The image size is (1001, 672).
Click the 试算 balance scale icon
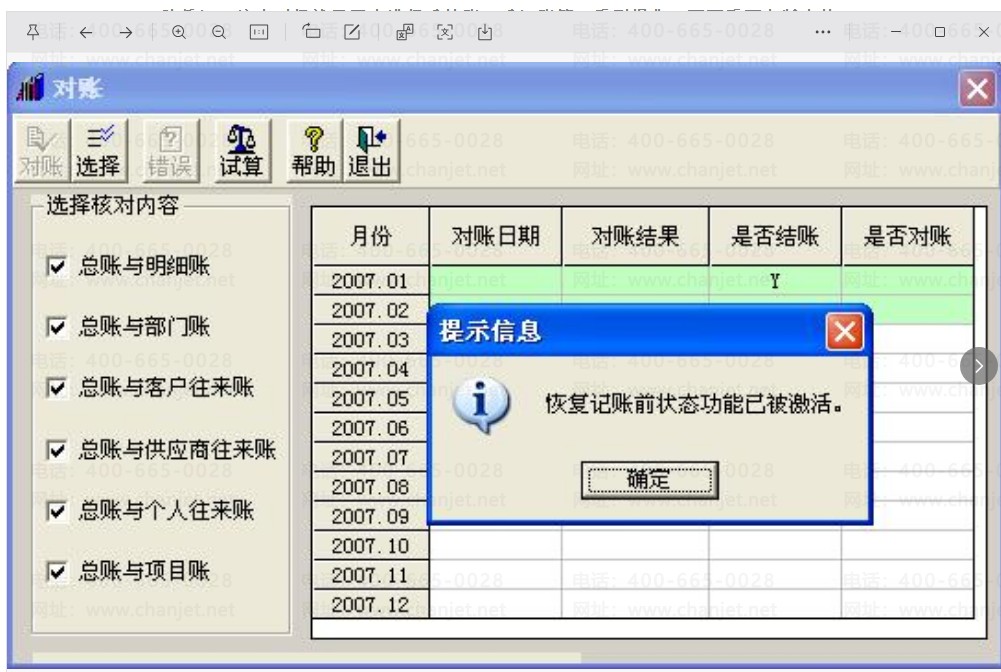(x=241, y=152)
